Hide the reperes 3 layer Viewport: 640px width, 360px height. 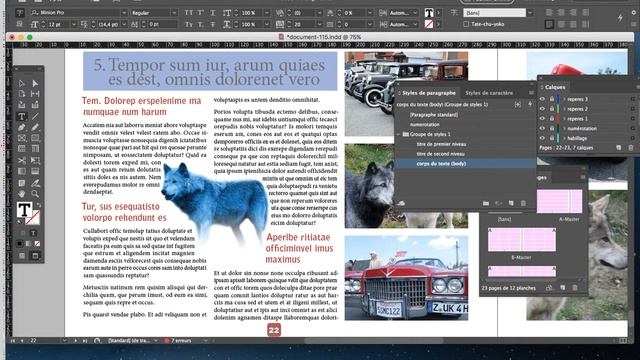pyautogui.click(x=542, y=99)
